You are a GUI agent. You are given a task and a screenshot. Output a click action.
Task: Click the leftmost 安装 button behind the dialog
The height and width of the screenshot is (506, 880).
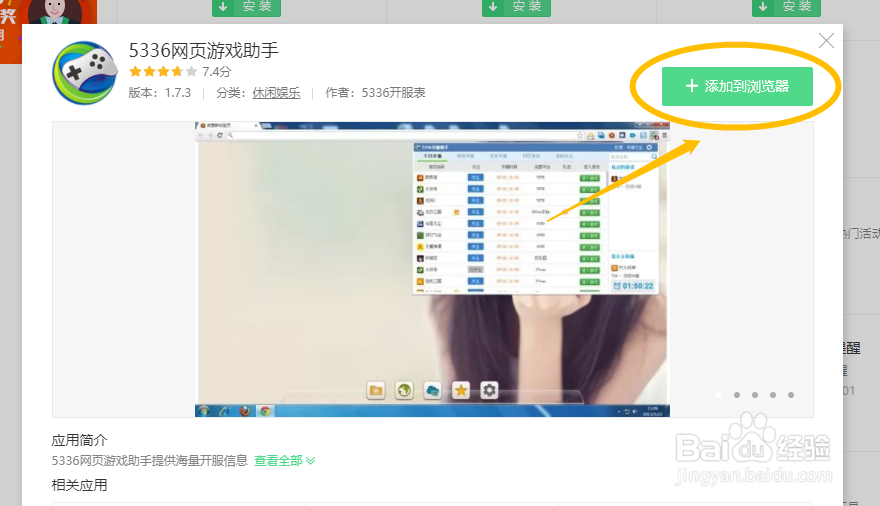246,7
